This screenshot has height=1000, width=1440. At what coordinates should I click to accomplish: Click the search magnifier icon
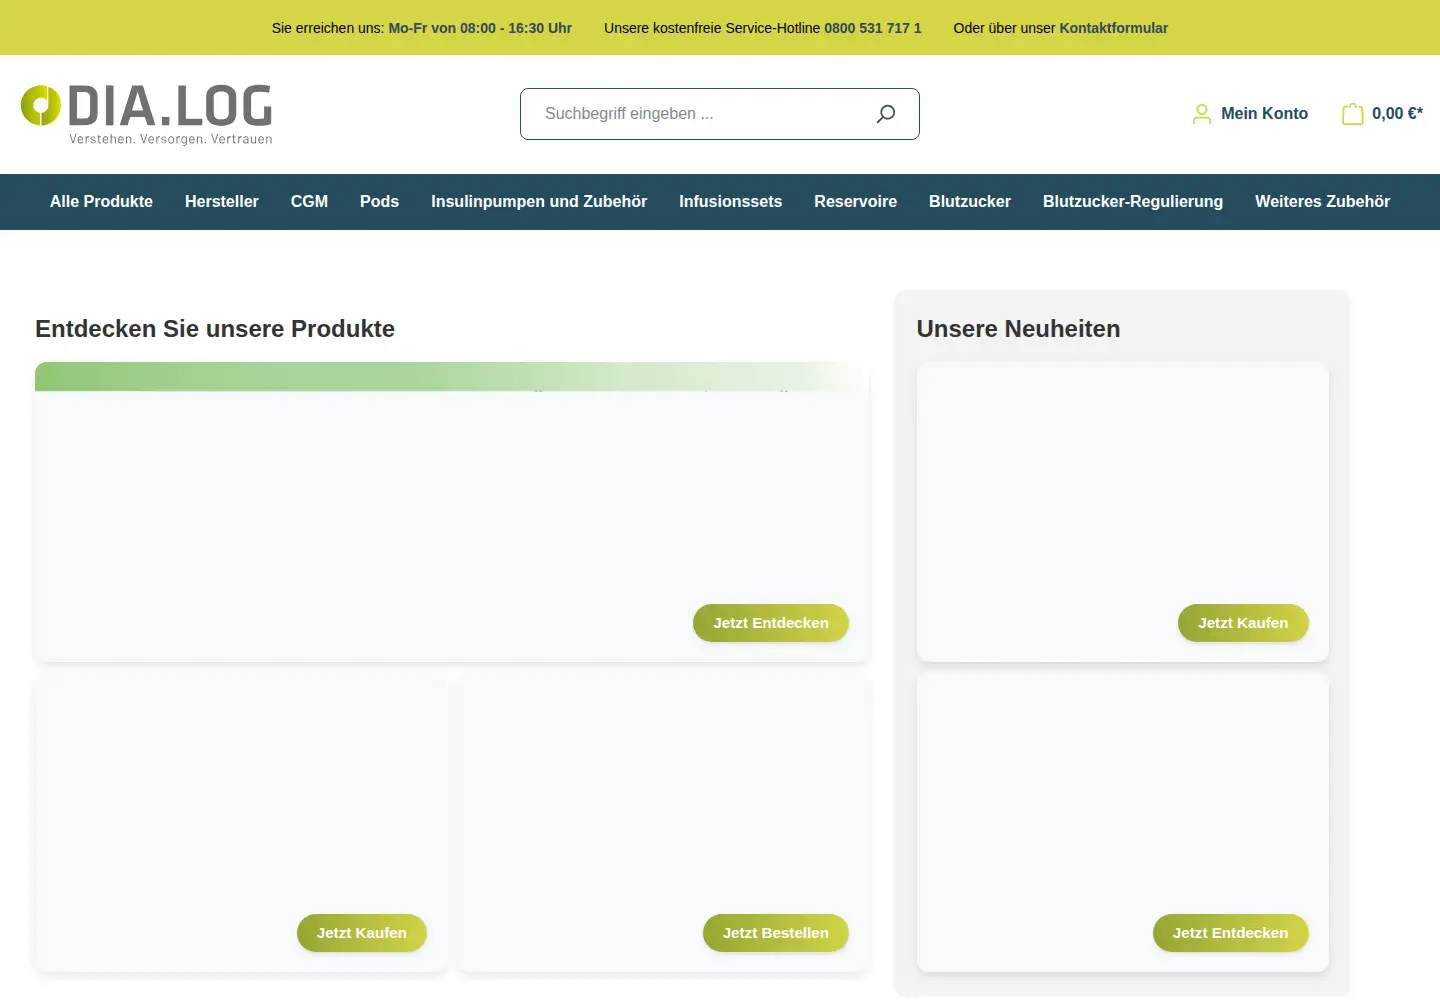(885, 114)
